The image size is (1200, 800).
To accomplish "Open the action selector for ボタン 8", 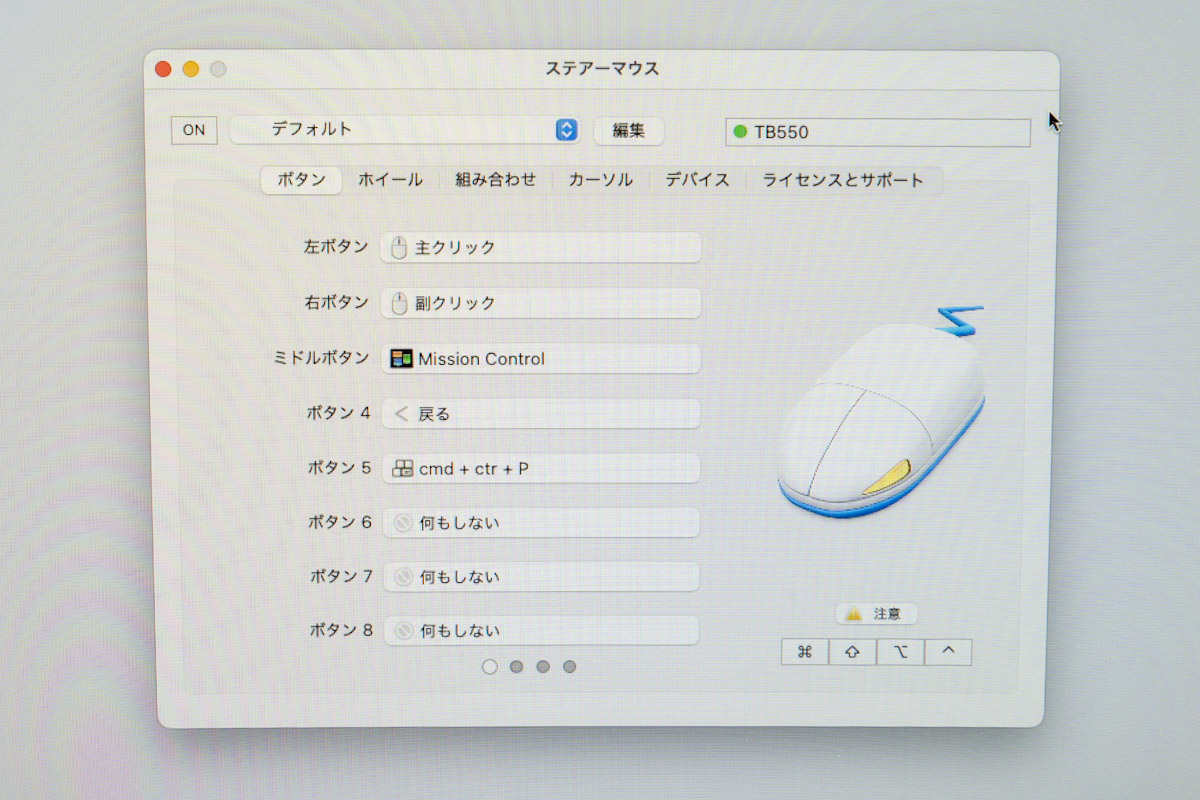I will tap(540, 630).
